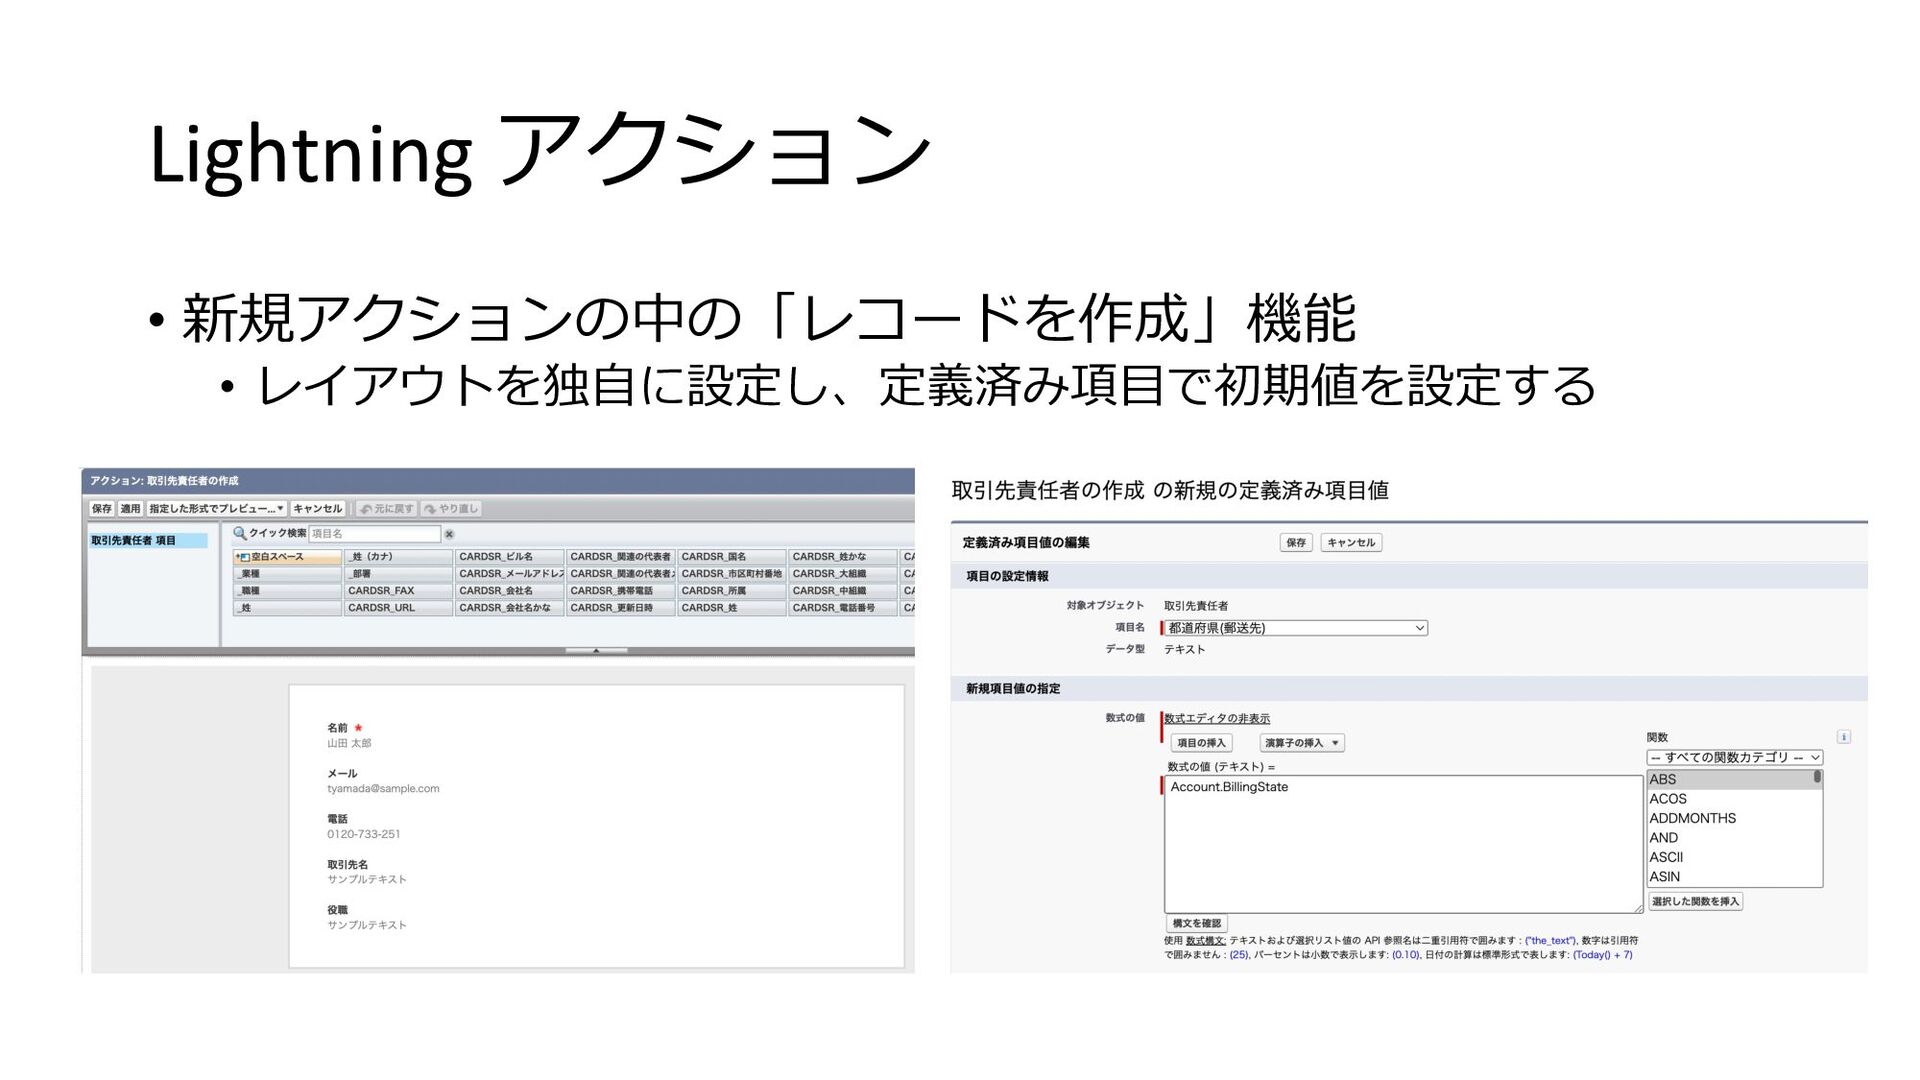The image size is (1920, 1080).
Task: Open すべての関数カテゴリ dropdown
Action: coord(1734,758)
